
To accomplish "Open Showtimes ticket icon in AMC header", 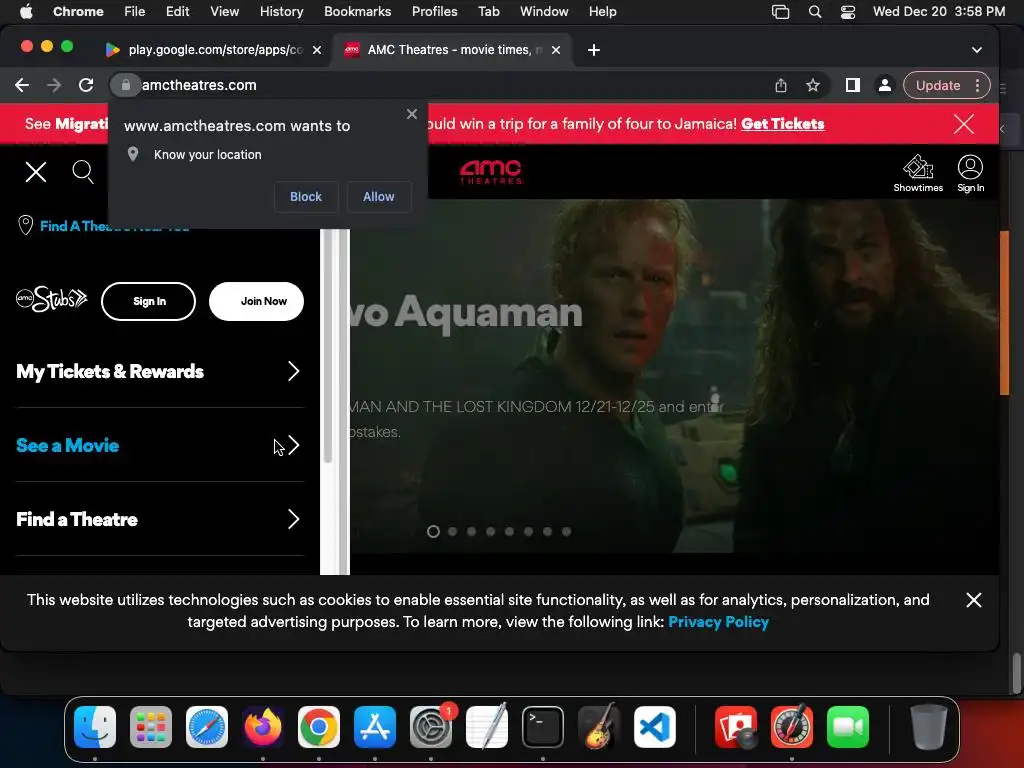I will (918, 174).
